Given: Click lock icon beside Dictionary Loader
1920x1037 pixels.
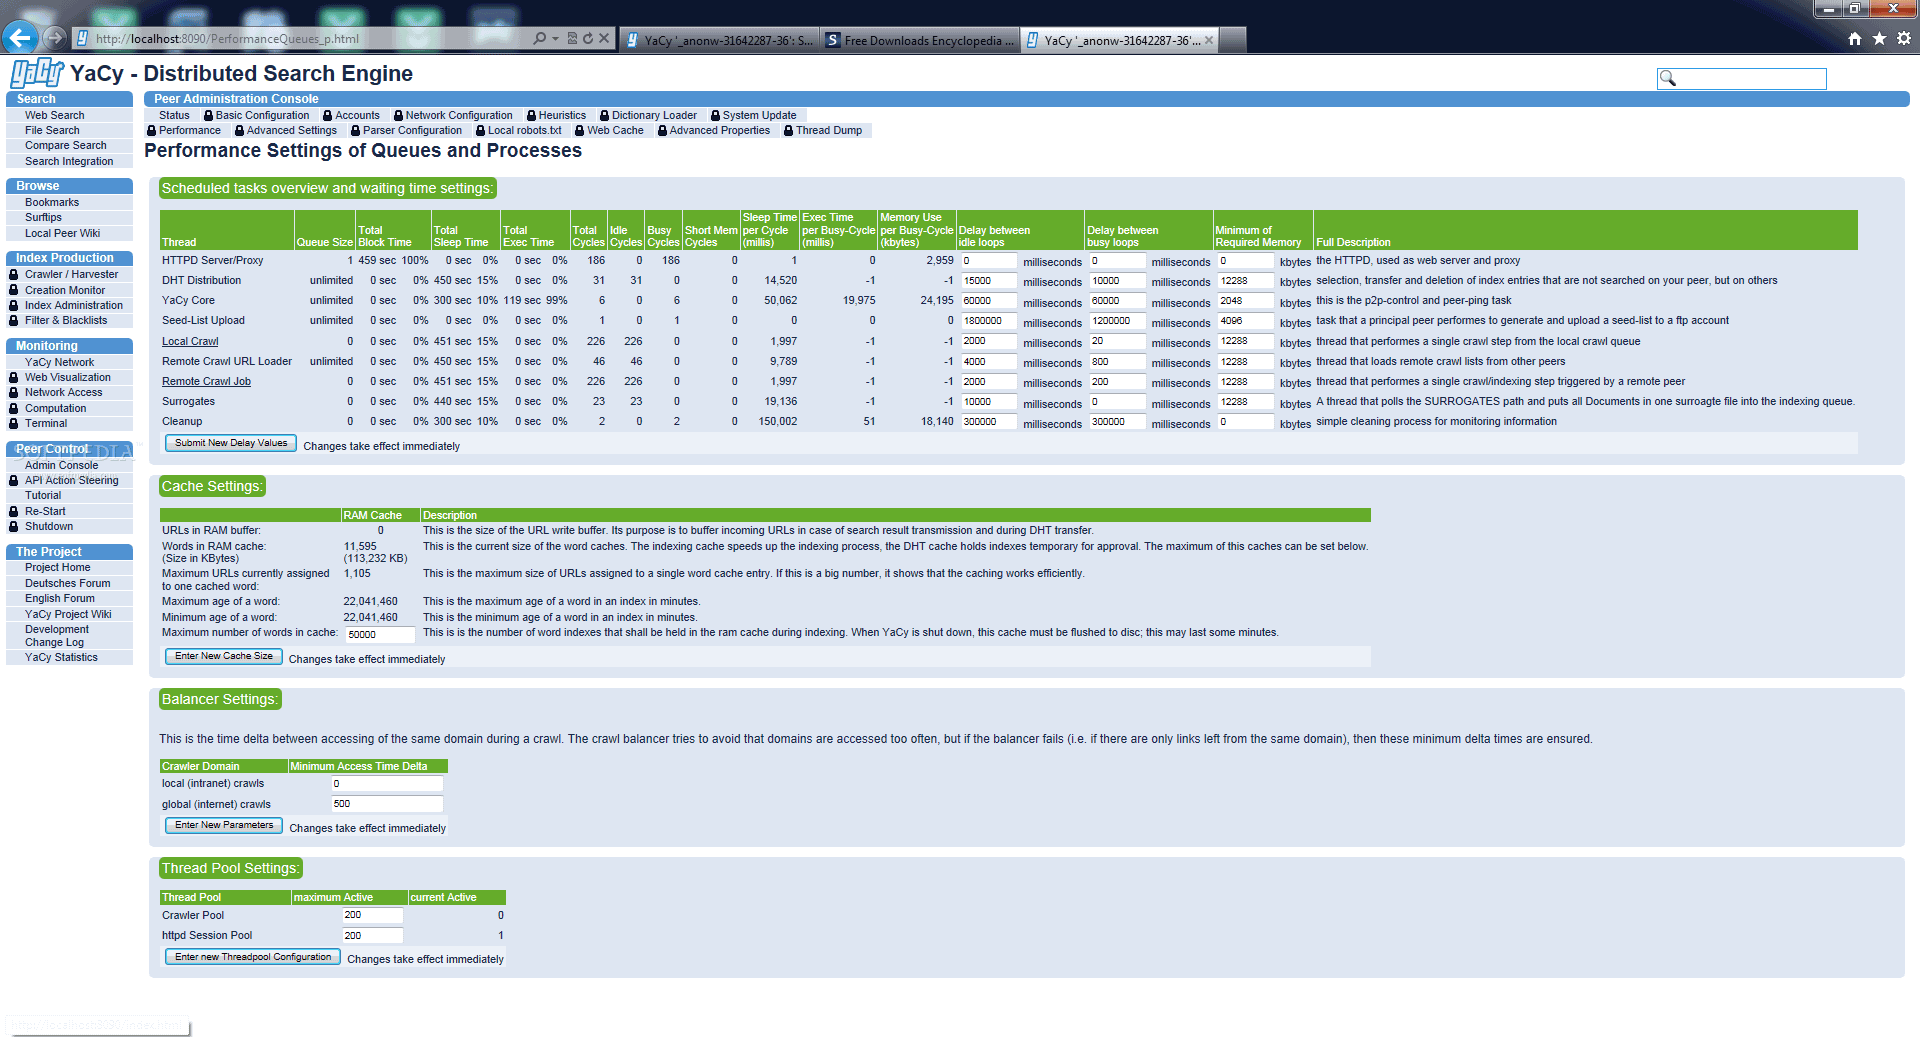Looking at the screenshot, I should (x=604, y=116).
